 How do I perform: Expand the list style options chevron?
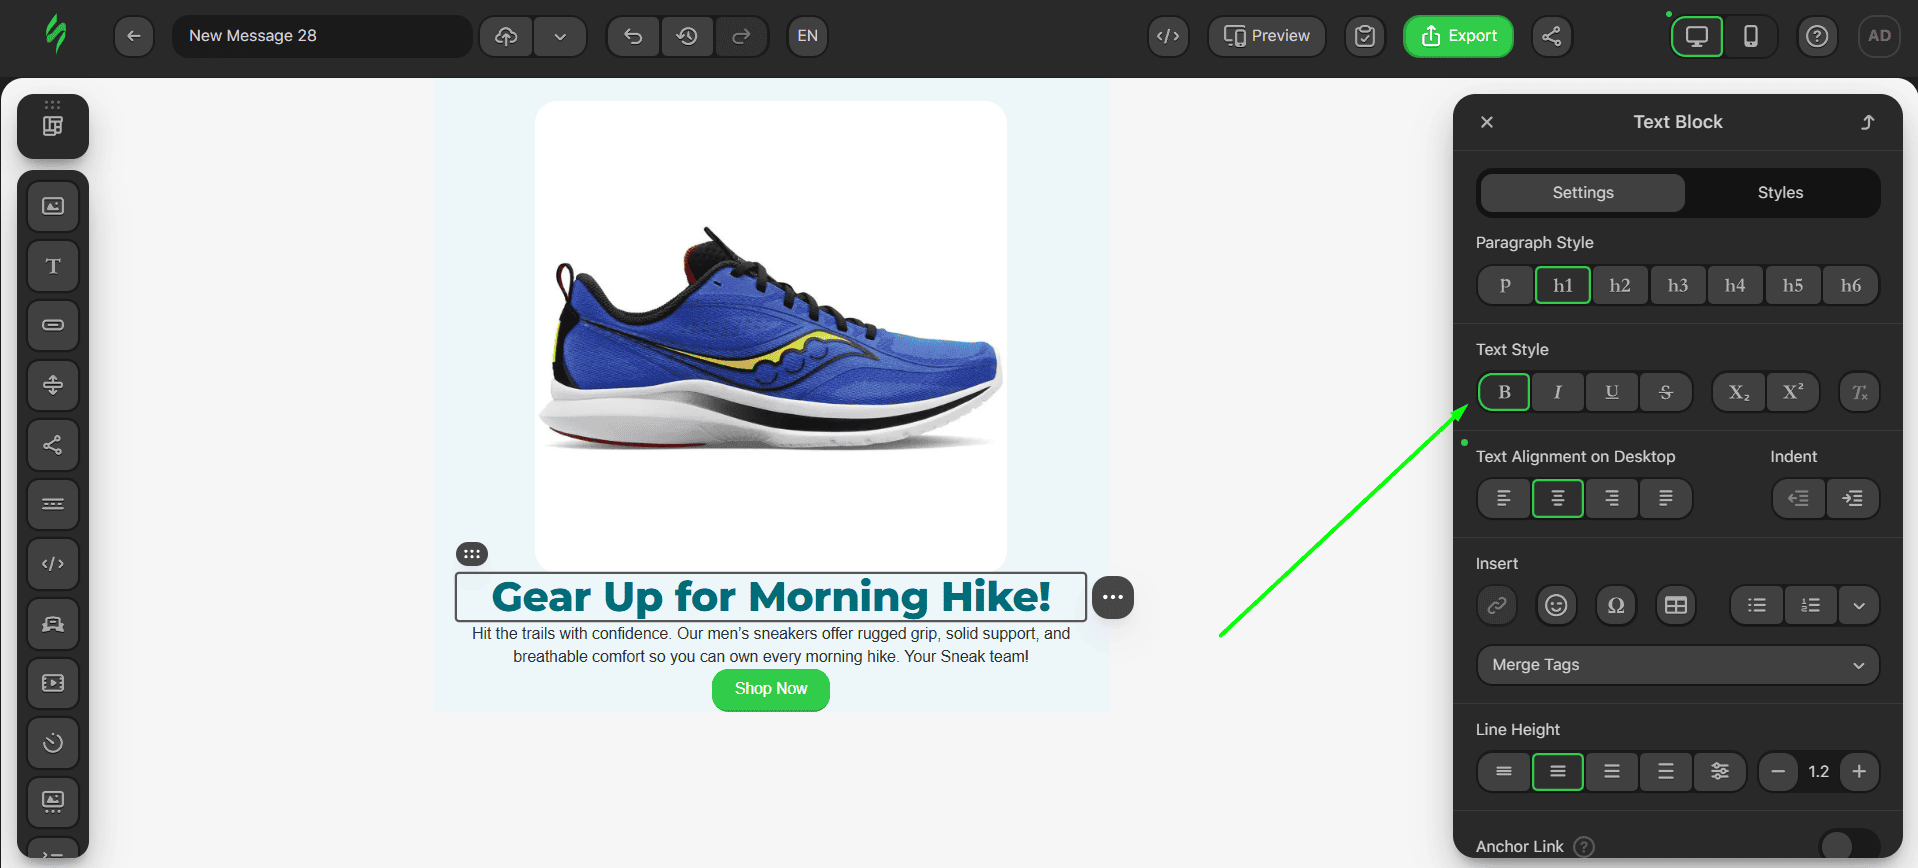1858,605
